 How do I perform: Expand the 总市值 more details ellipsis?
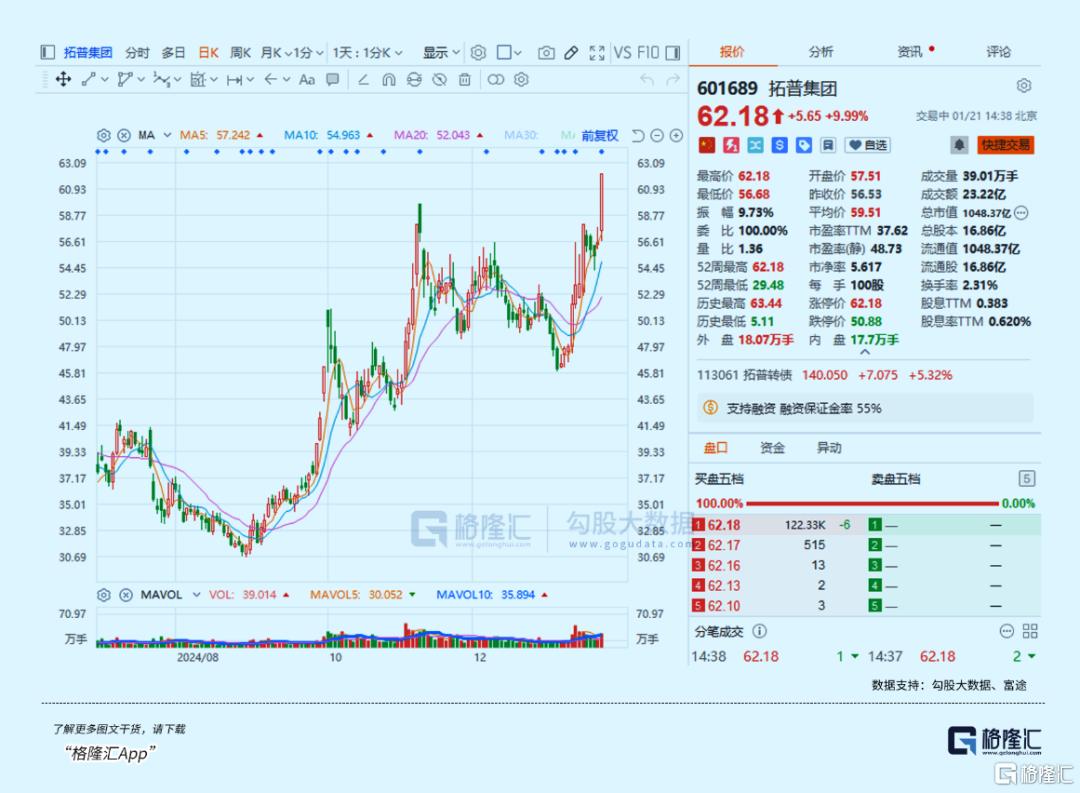pyautogui.click(x=1021, y=213)
